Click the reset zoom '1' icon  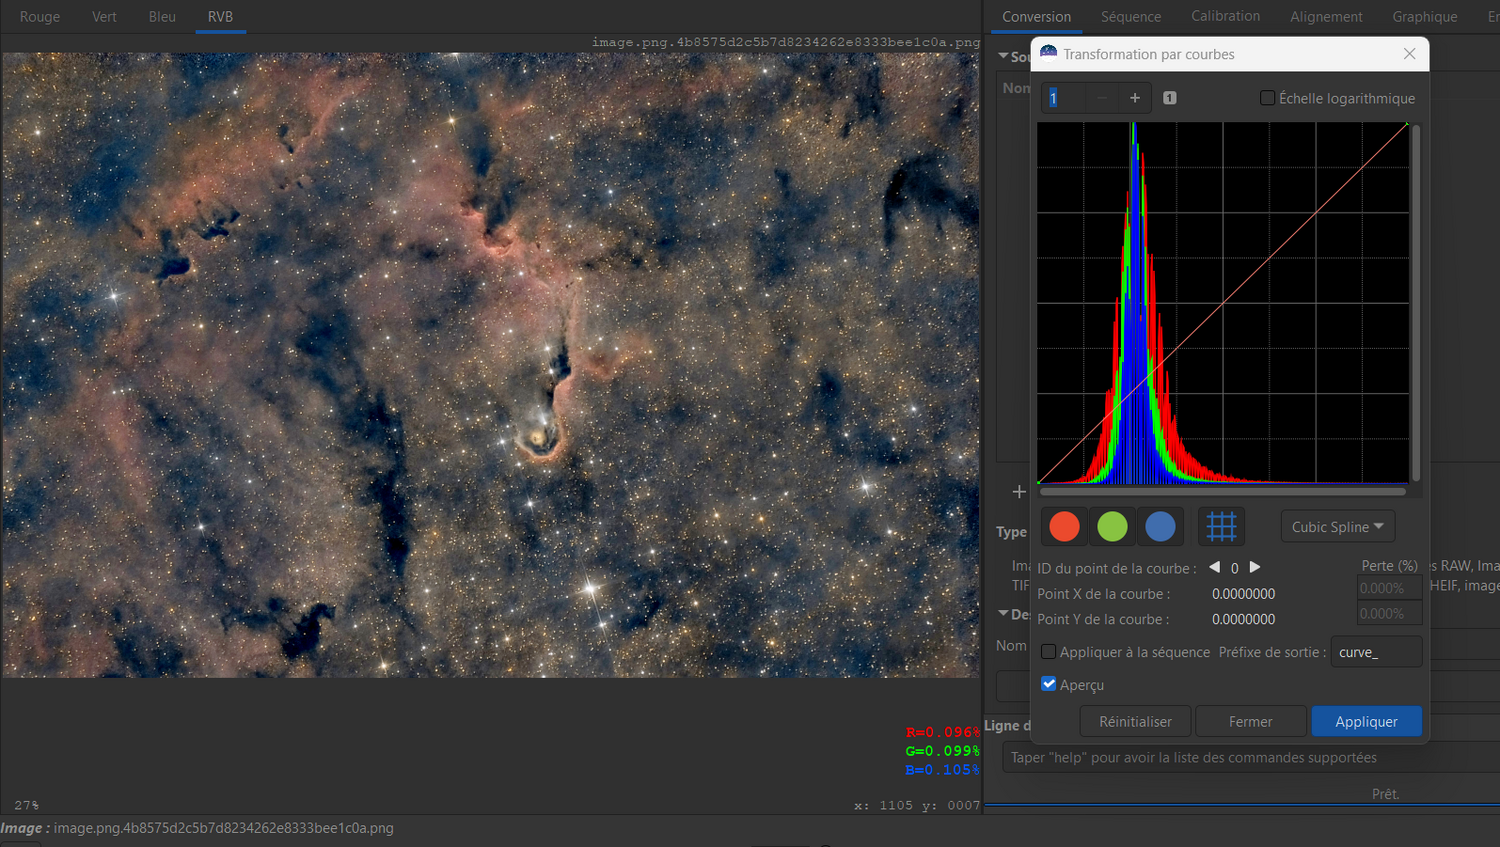click(1170, 98)
